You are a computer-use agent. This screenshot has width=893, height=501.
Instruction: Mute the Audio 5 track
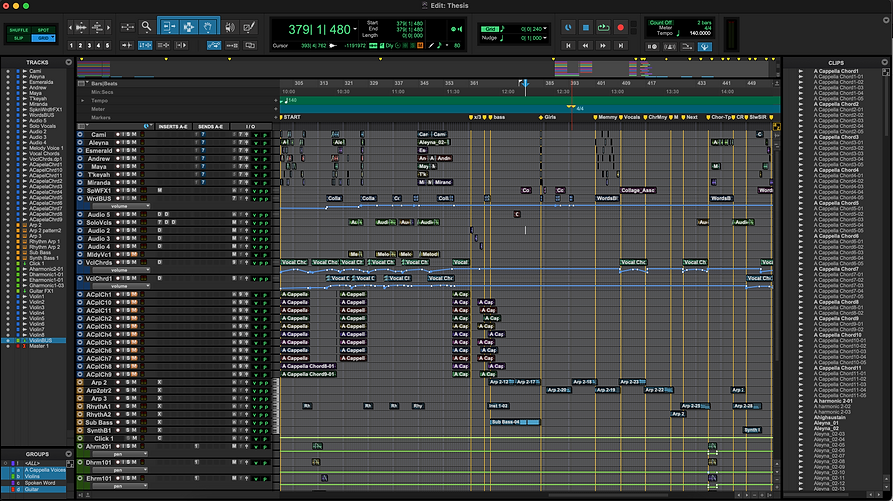pyautogui.click(x=134, y=215)
